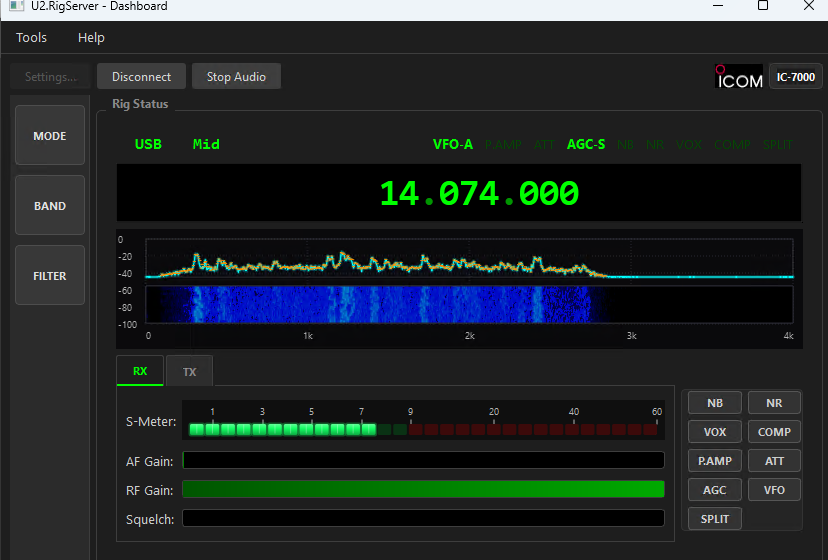Click the Stop Audio button
Screen dimensions: 828x560
(x=236, y=77)
